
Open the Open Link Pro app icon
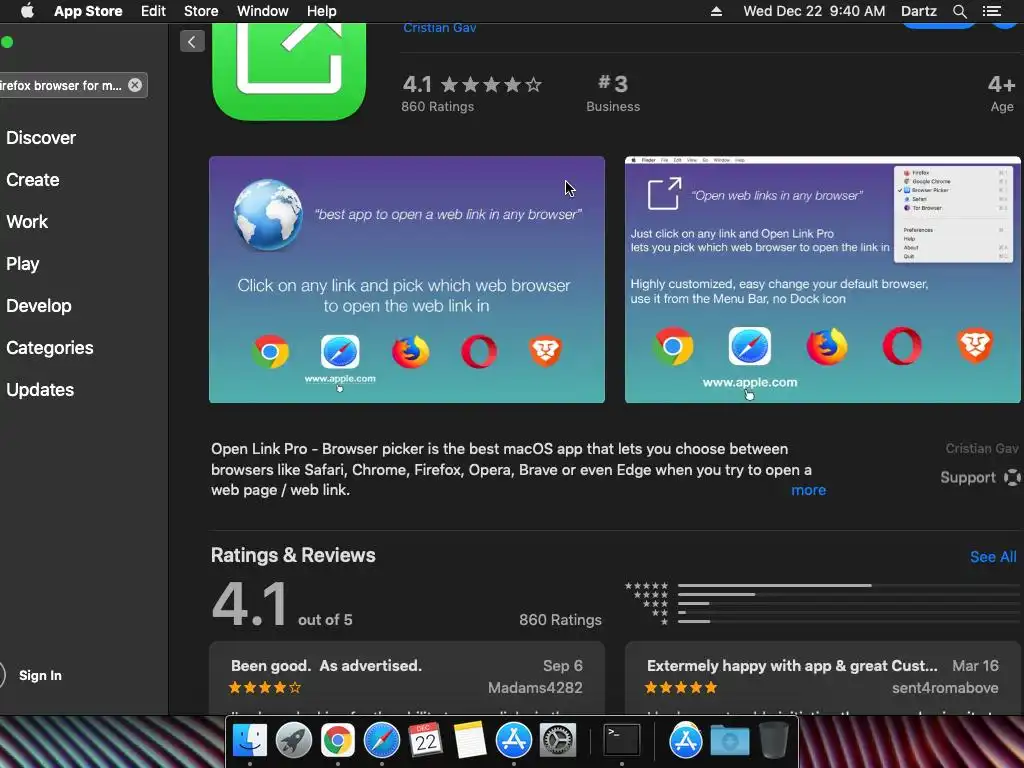pyautogui.click(x=289, y=71)
